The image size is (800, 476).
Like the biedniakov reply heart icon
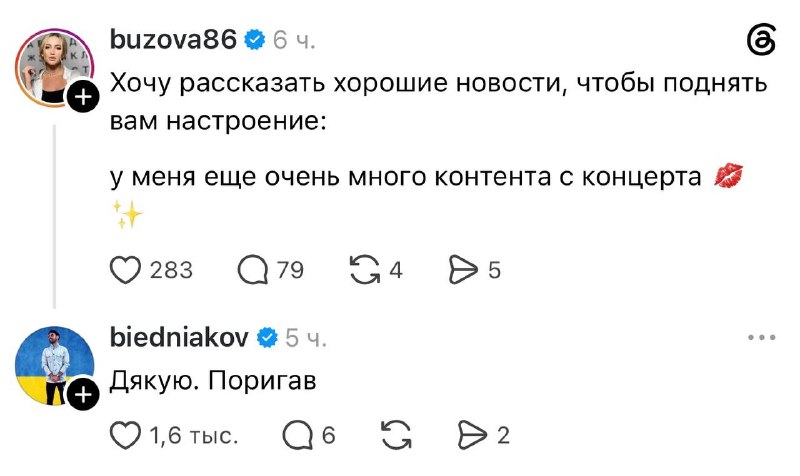pyautogui.click(x=126, y=435)
